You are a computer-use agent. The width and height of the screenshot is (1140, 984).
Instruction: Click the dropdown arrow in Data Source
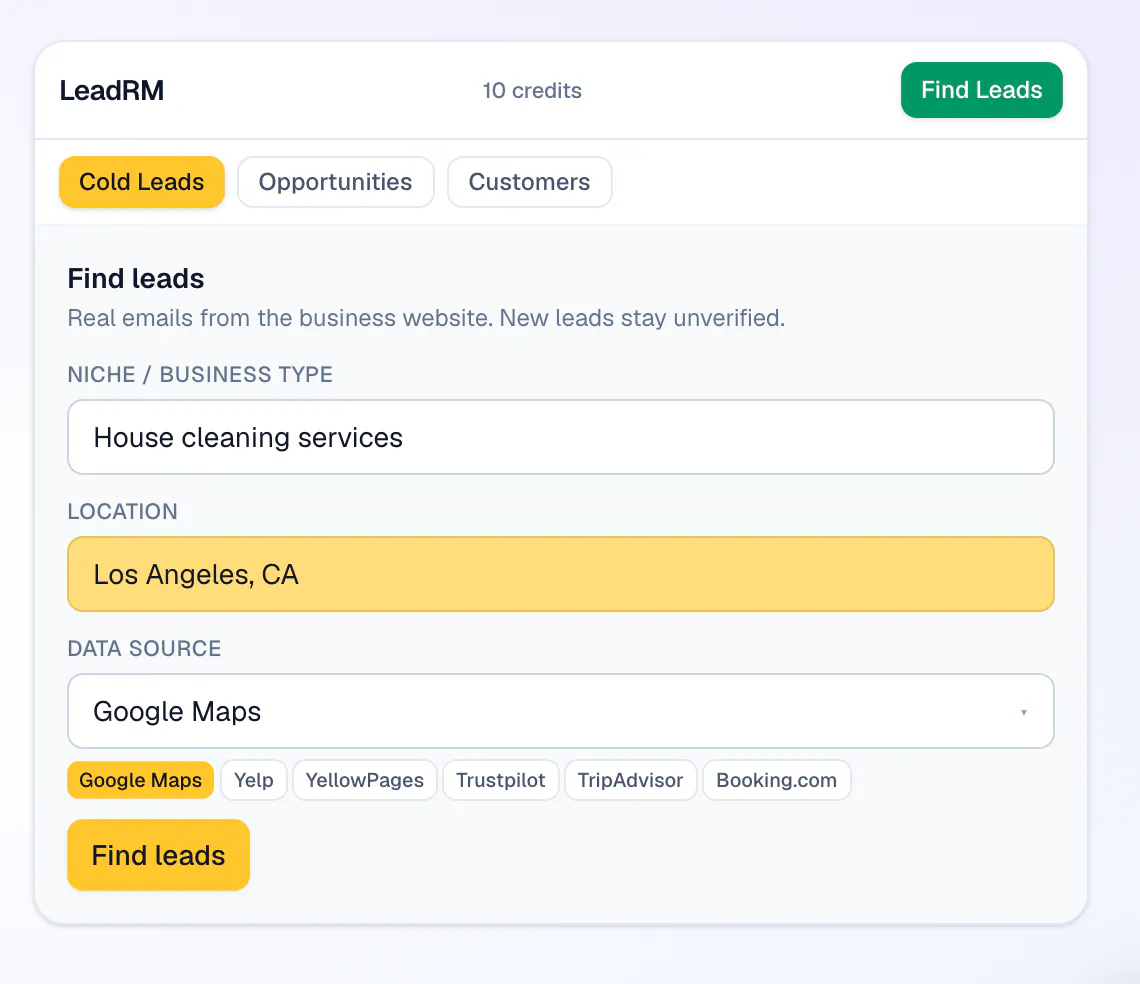[1024, 712]
